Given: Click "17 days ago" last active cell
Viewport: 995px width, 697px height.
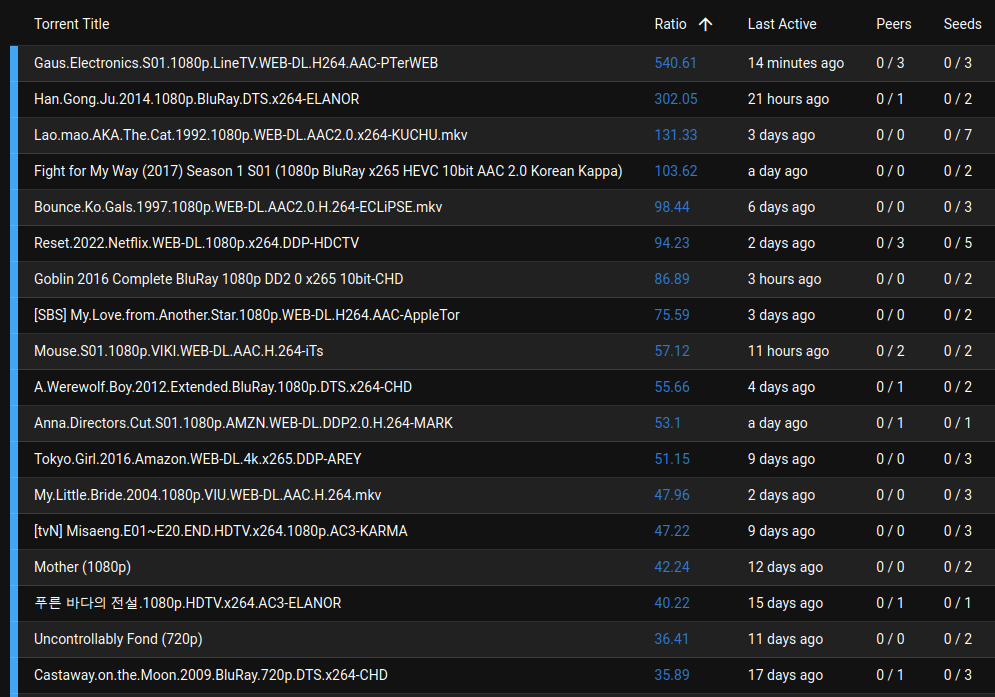Looking at the screenshot, I should point(785,675).
